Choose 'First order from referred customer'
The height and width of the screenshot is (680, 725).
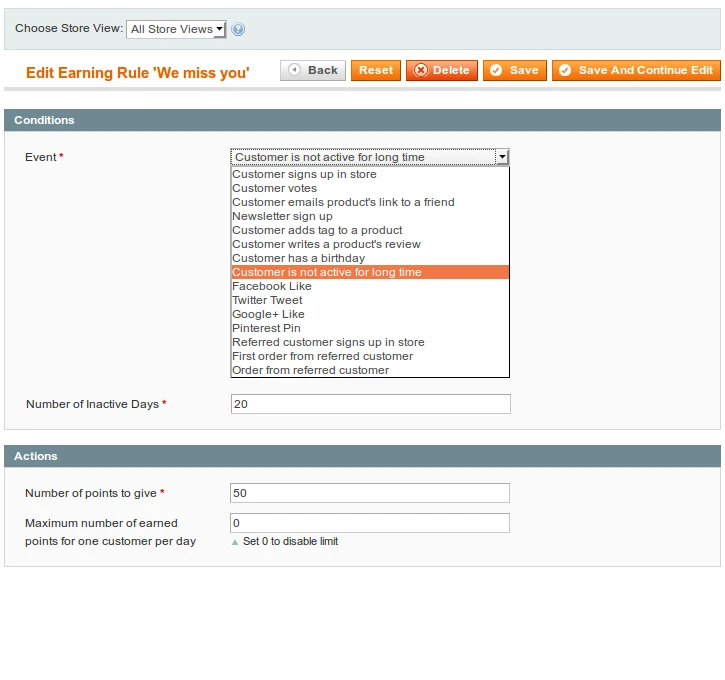(322, 356)
